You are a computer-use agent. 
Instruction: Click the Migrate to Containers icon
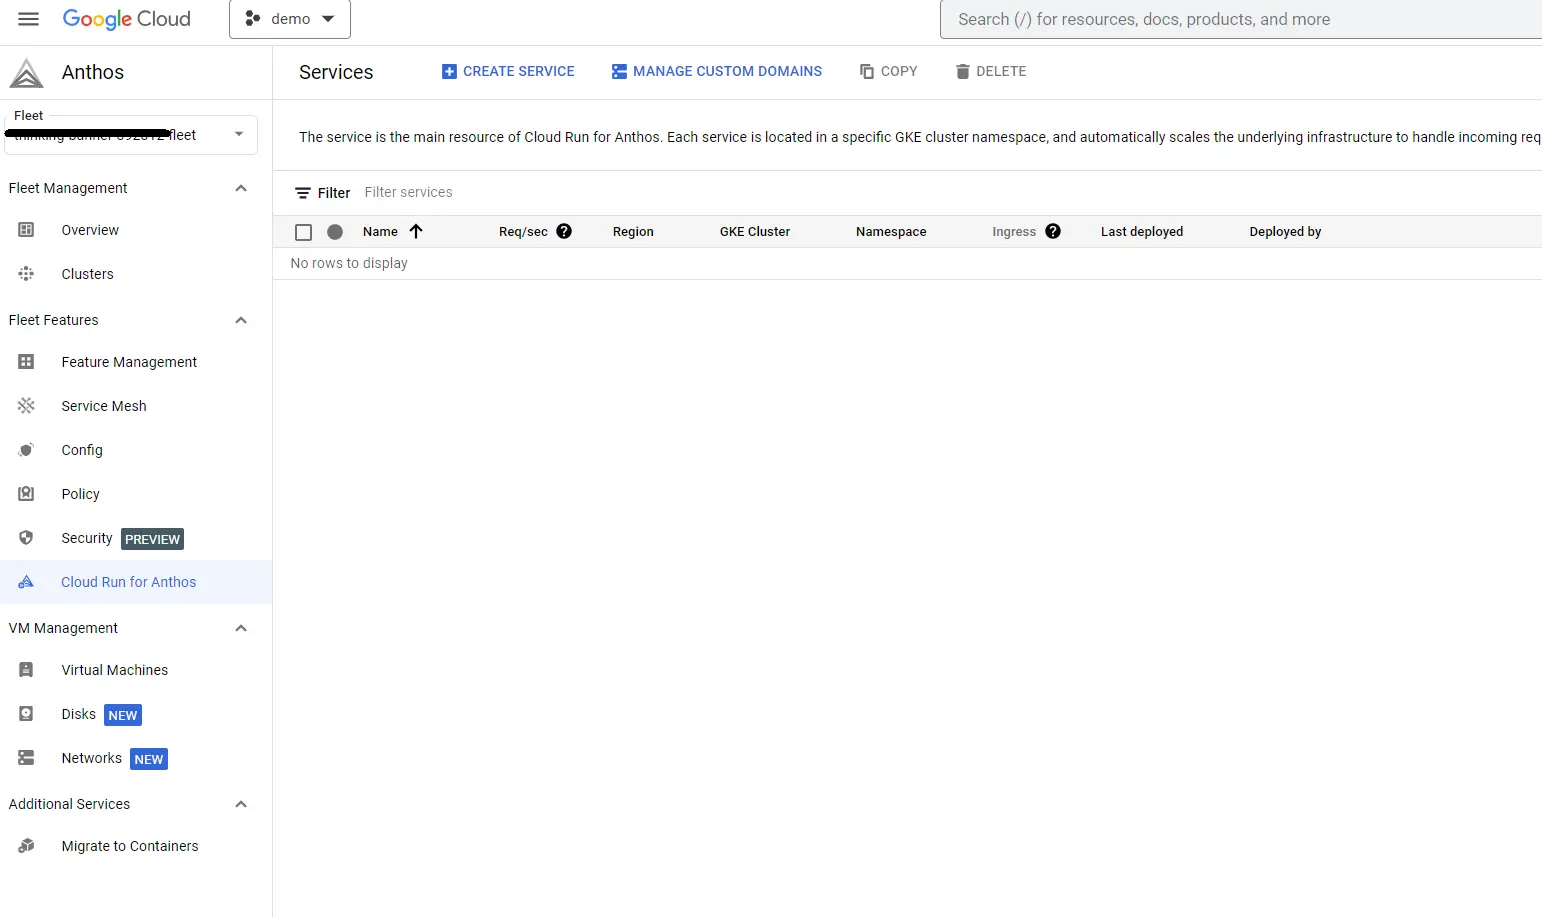pyautogui.click(x=26, y=846)
